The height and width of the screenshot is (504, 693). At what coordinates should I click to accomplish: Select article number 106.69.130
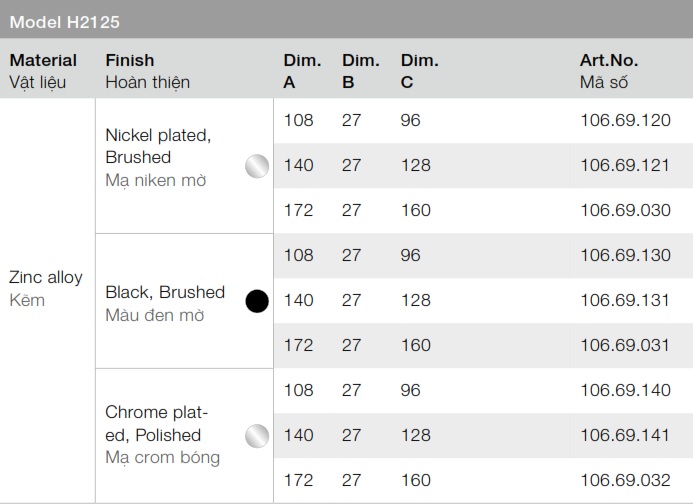625,256
